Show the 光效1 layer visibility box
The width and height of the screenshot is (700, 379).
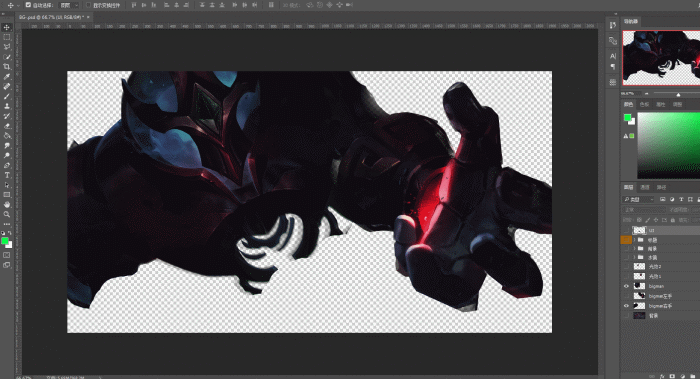(x=626, y=276)
